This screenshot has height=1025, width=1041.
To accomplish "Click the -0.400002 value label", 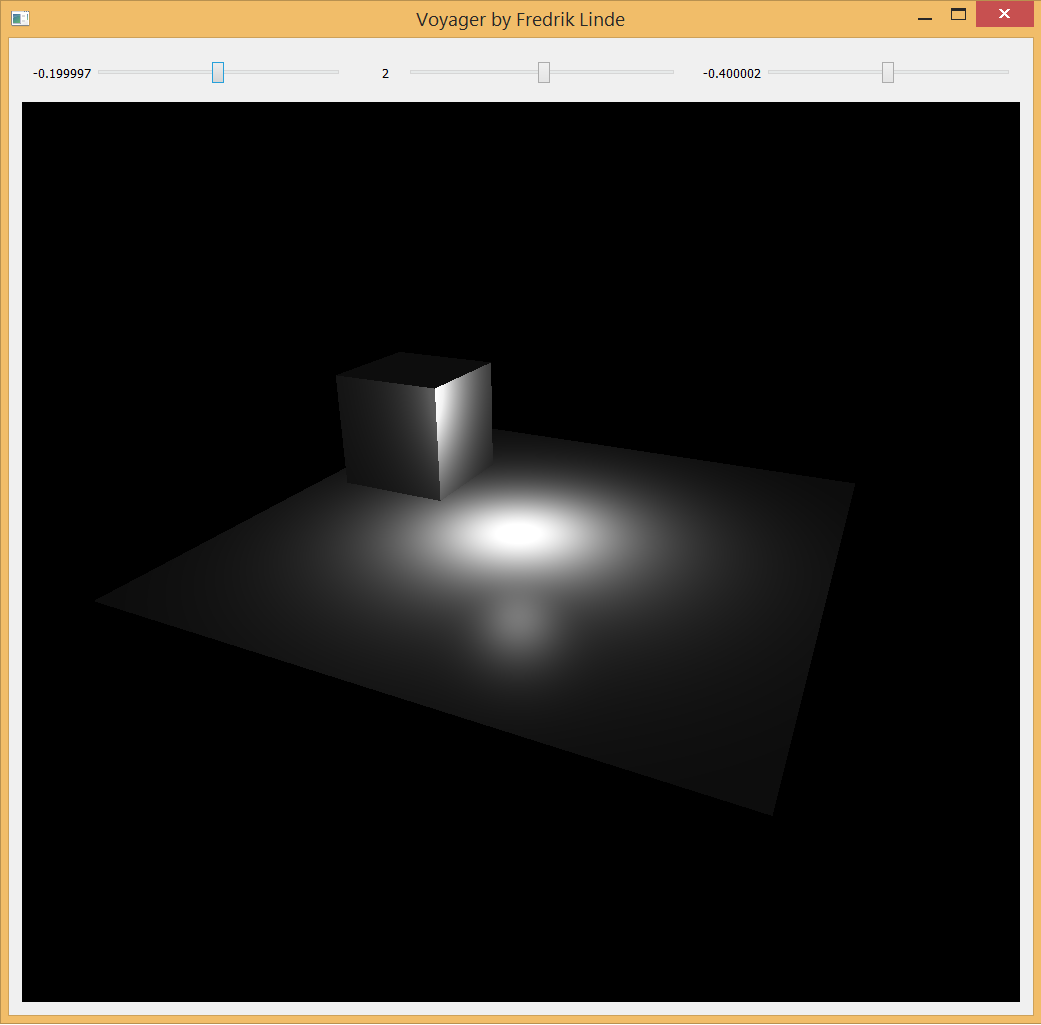I will click(x=731, y=72).
